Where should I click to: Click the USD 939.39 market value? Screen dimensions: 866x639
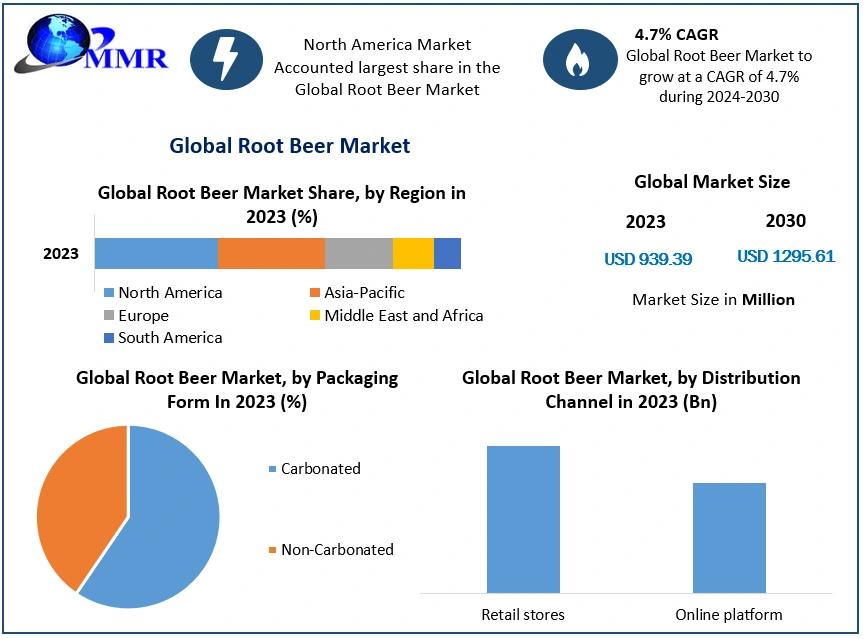648,259
